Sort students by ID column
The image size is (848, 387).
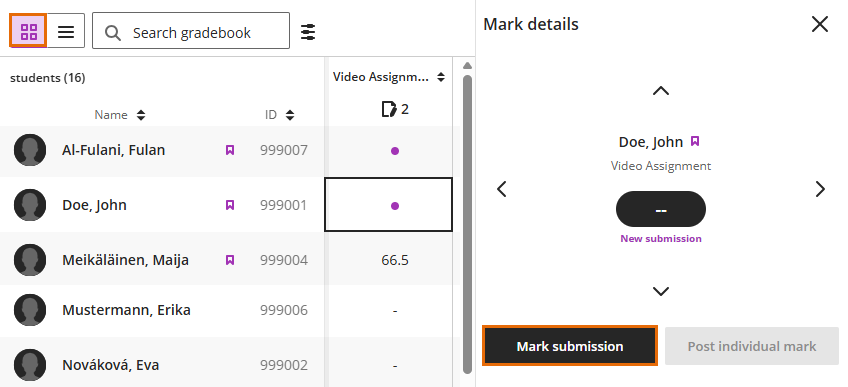(x=280, y=115)
